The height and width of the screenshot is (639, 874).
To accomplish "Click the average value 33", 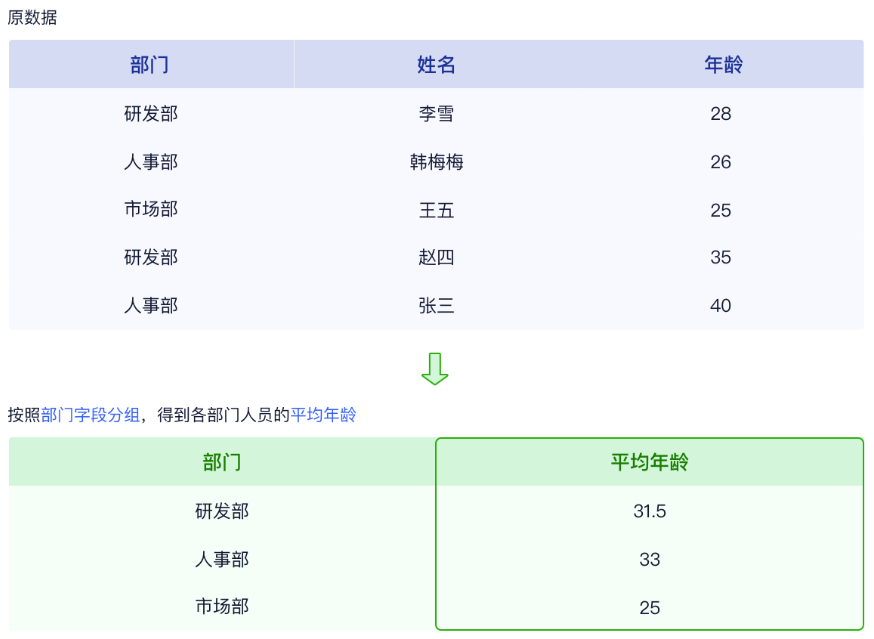I will tap(650, 559).
